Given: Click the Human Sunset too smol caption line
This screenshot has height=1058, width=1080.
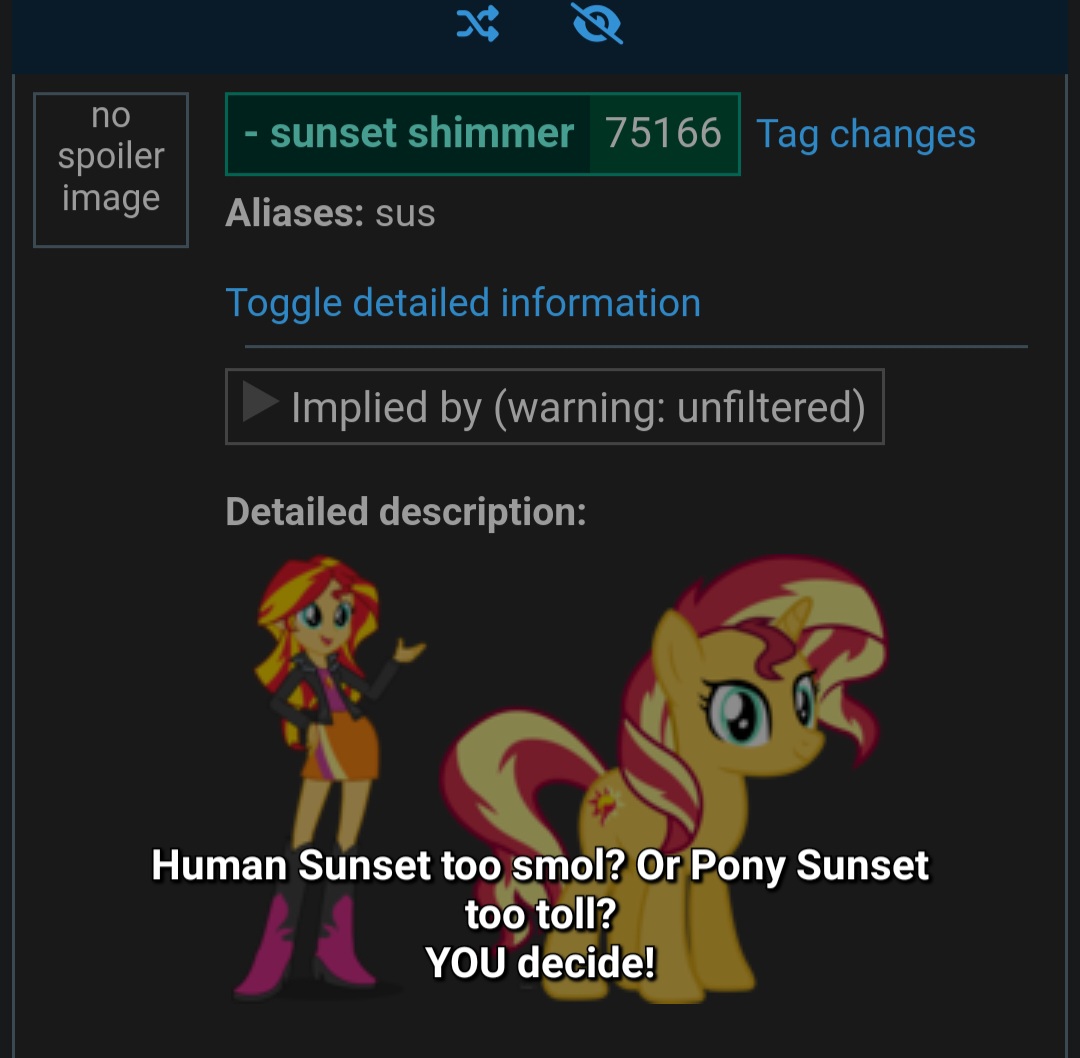Looking at the screenshot, I should point(541,865).
